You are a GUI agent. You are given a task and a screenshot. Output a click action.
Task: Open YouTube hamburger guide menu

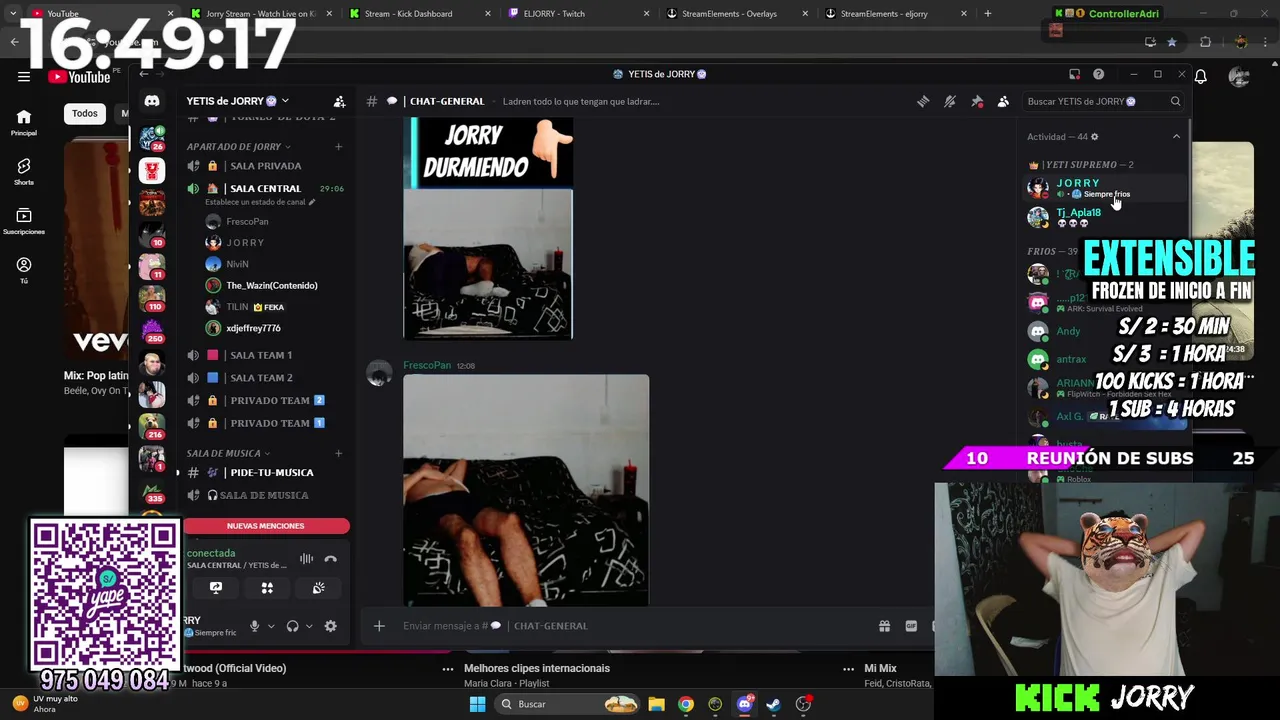(x=23, y=77)
